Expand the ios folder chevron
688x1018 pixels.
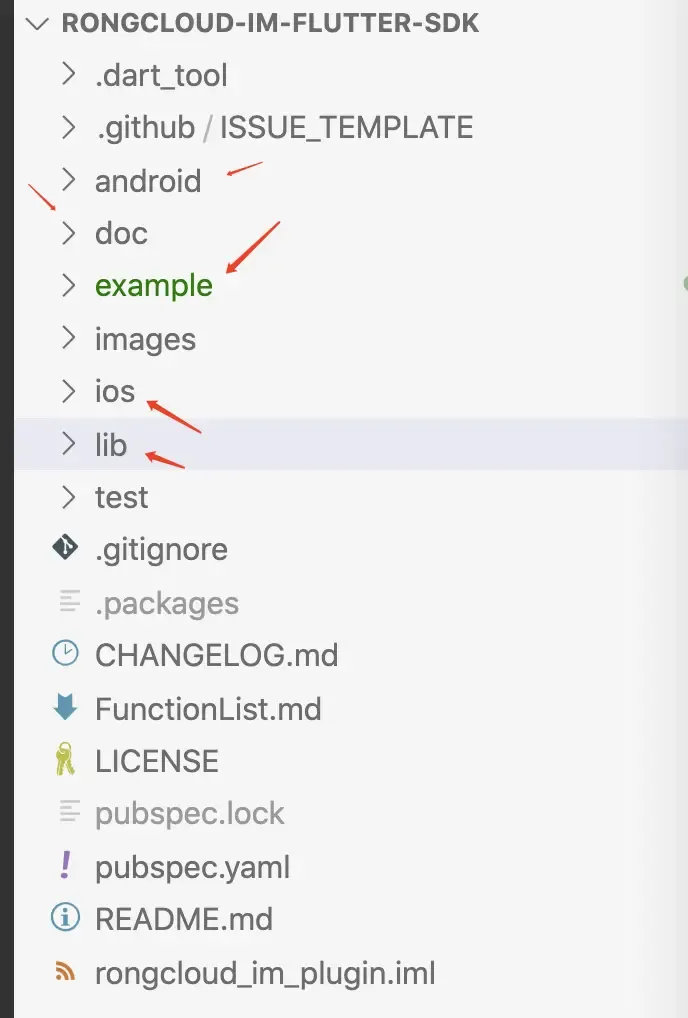point(67,391)
